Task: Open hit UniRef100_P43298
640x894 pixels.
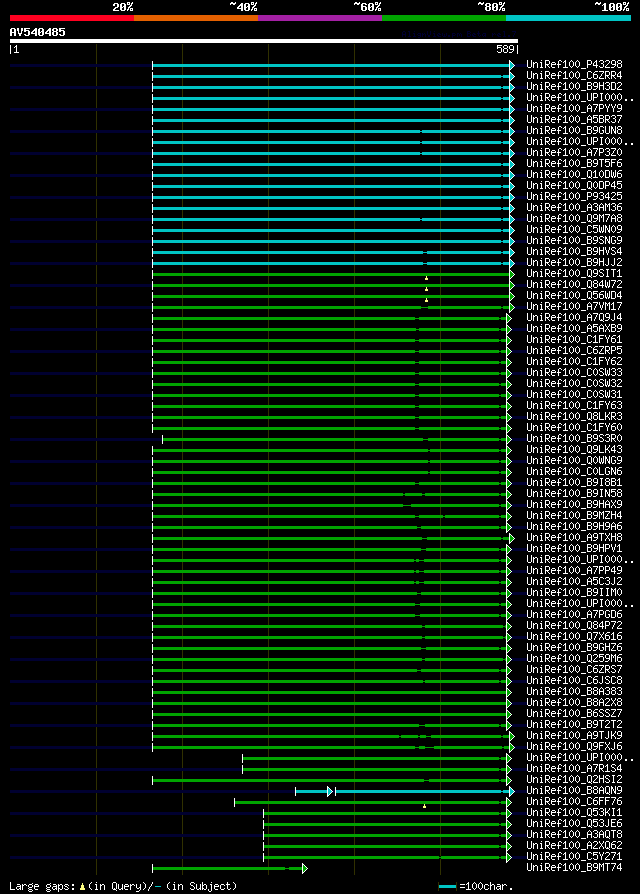Action: [574, 64]
